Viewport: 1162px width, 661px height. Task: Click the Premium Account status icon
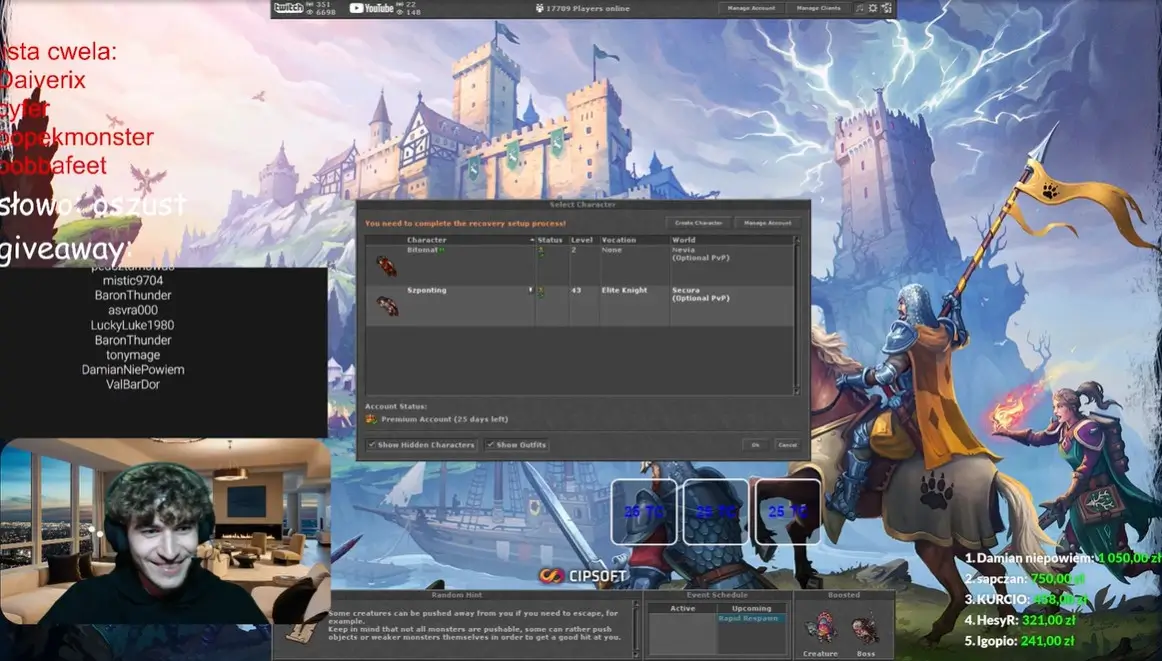tap(371, 419)
